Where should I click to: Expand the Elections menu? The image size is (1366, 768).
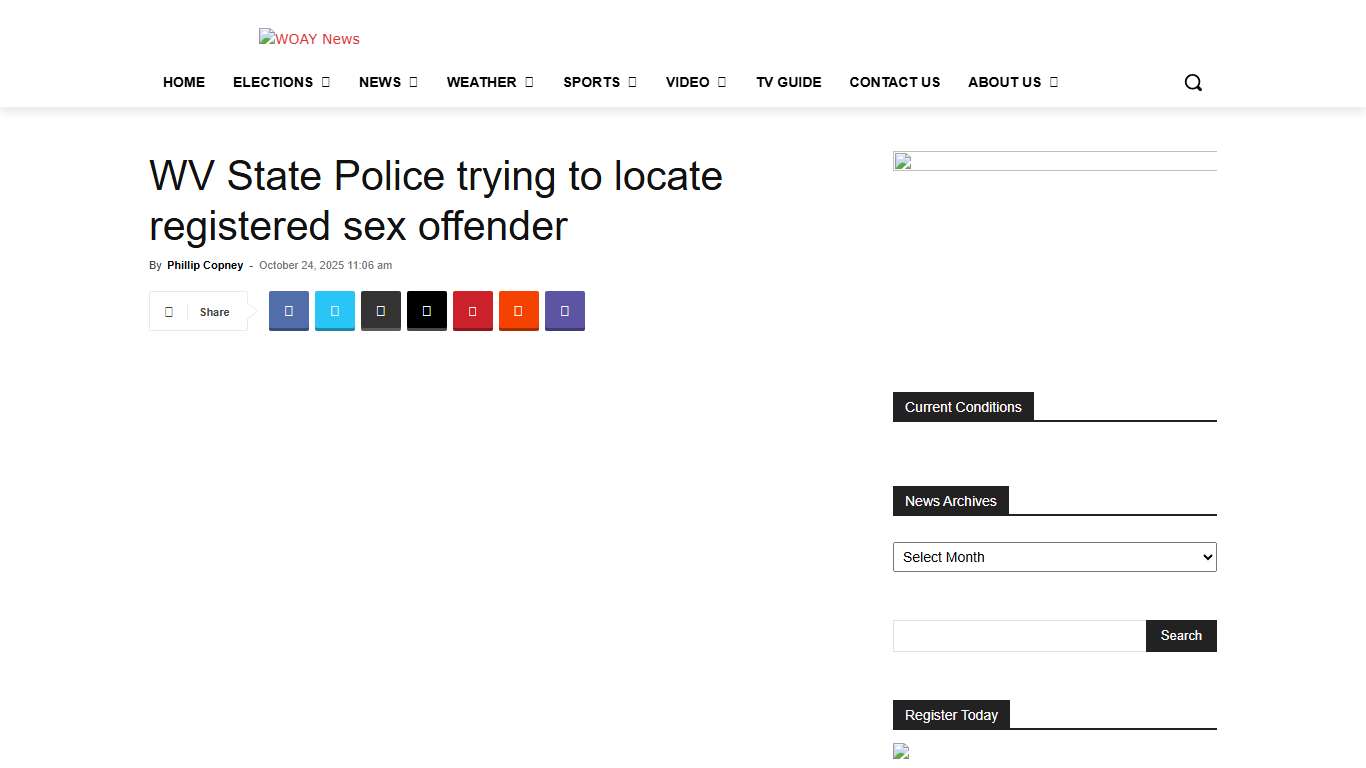coord(281,82)
